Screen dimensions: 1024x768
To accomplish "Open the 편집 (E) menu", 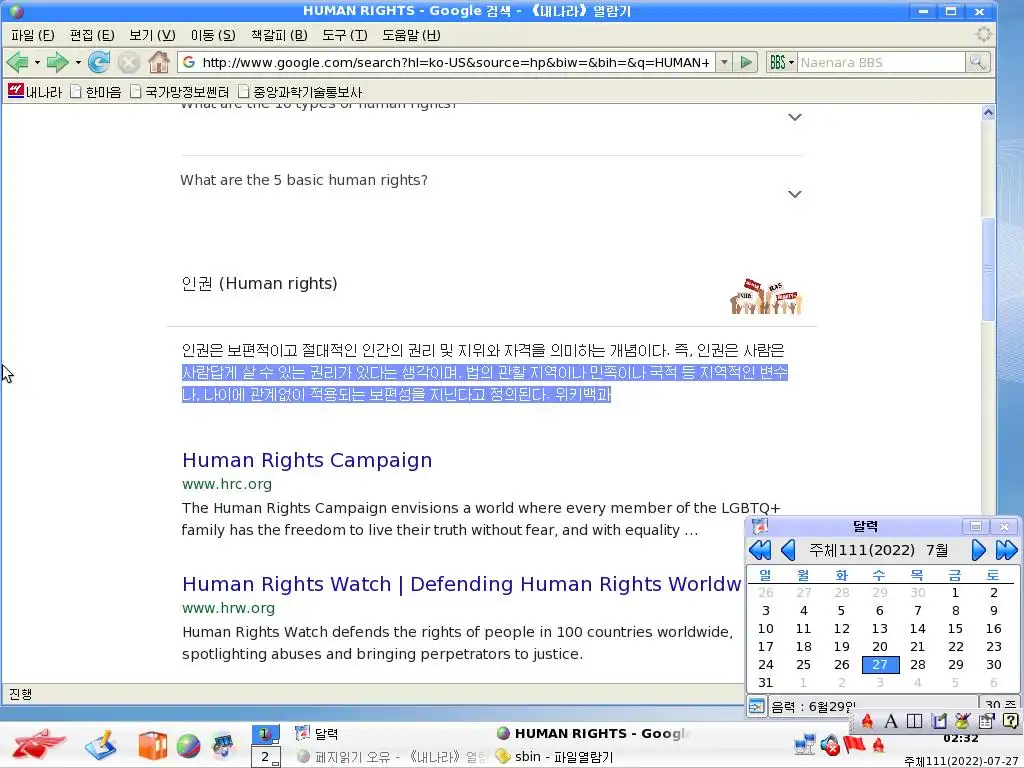I will click(x=92, y=35).
